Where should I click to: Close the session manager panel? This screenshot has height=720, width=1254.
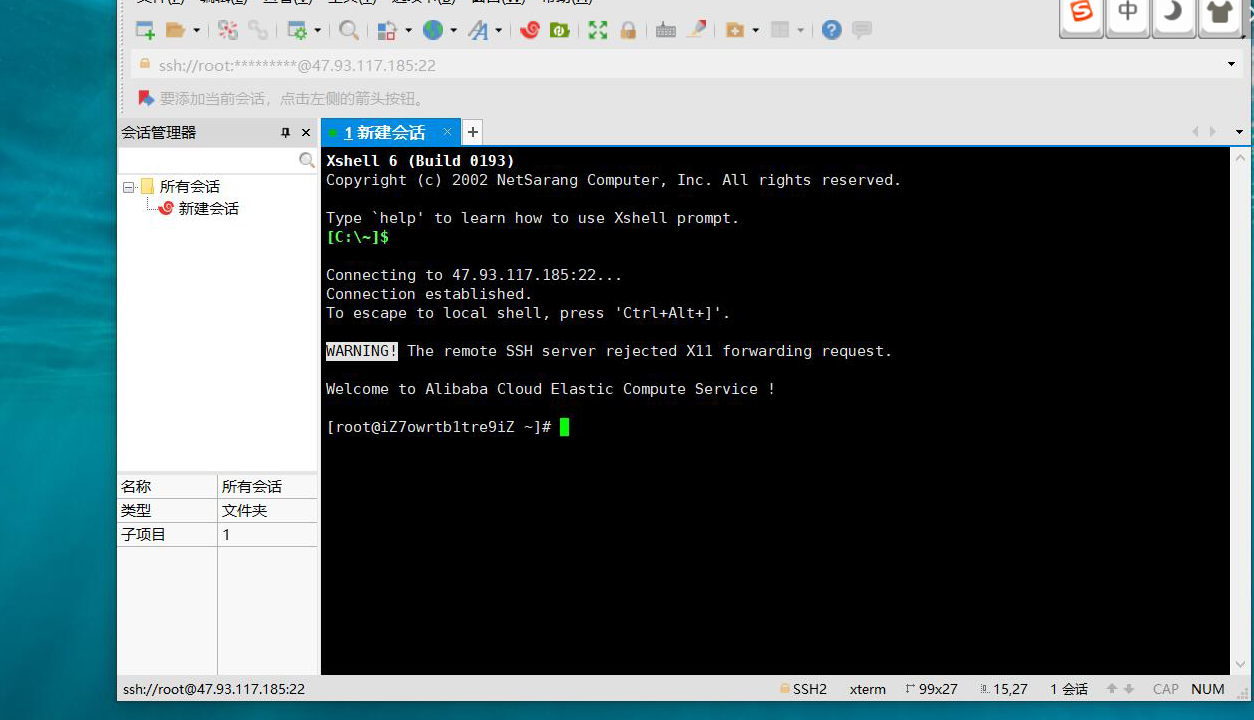tap(306, 132)
